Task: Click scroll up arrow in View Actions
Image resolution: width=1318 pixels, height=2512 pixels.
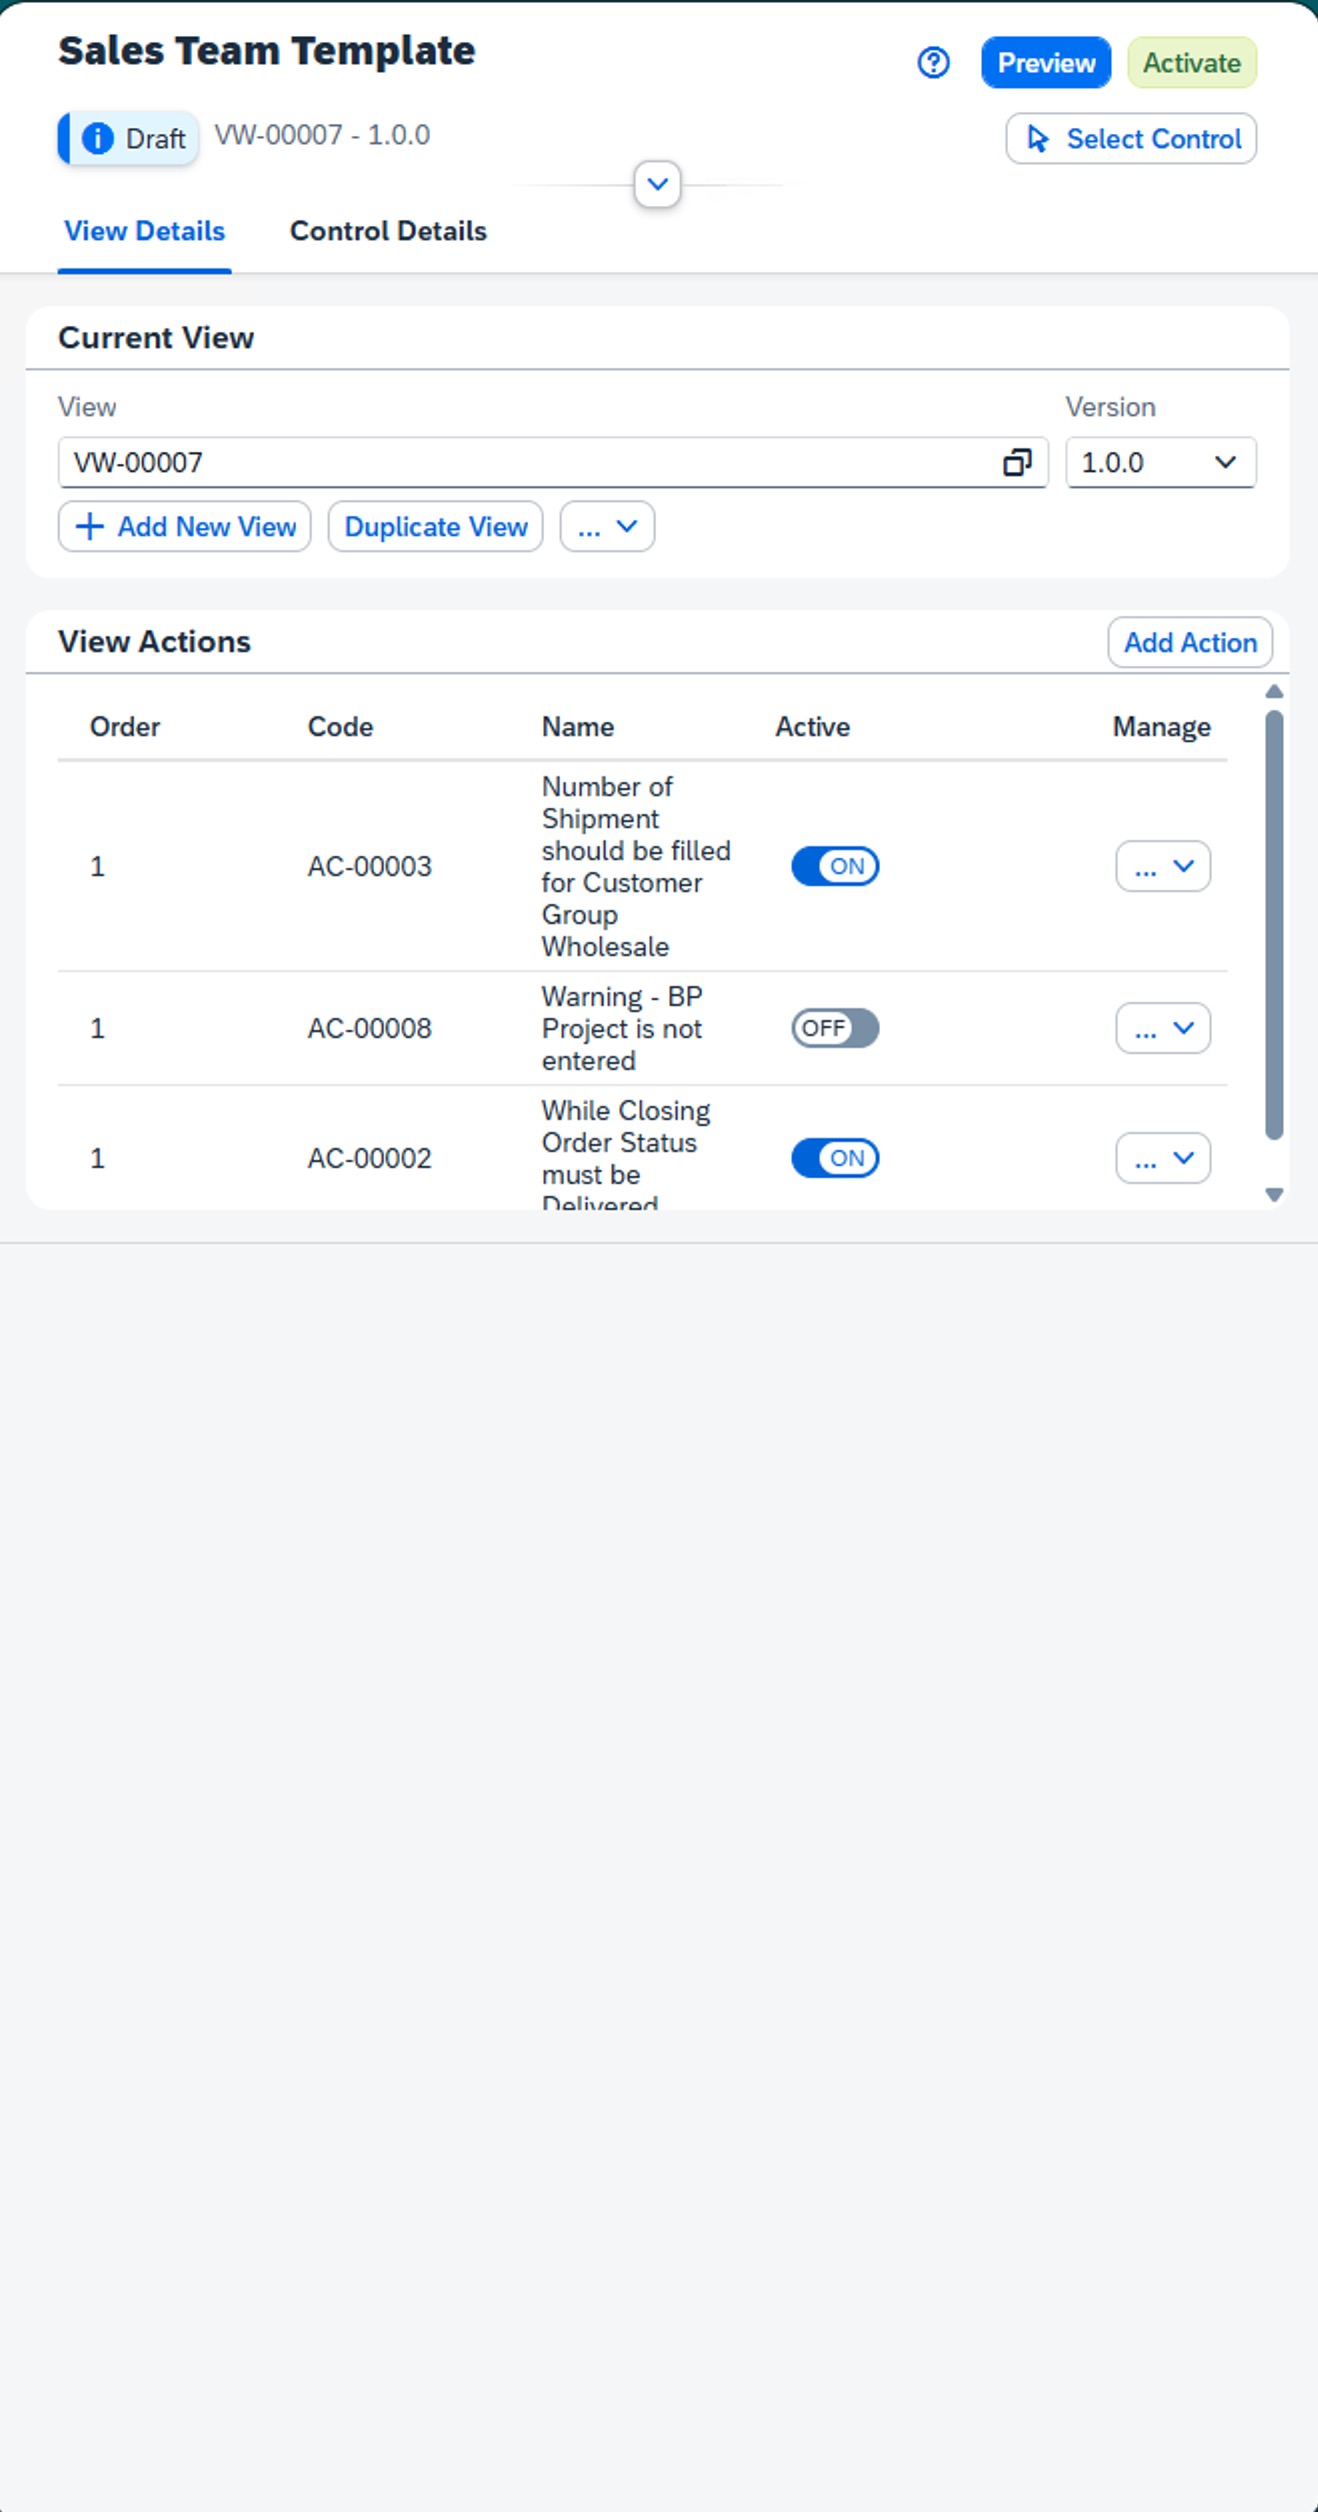Action: 1273,692
